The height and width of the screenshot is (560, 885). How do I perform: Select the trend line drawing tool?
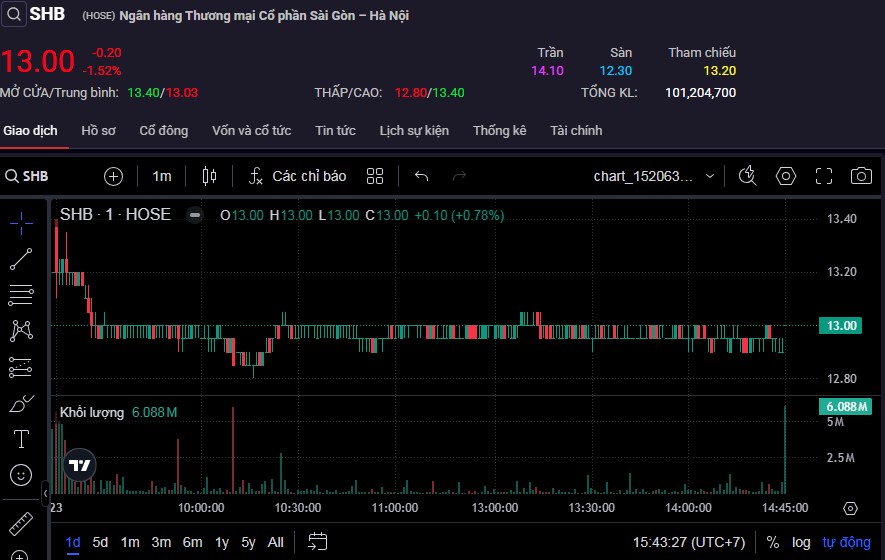(x=21, y=259)
